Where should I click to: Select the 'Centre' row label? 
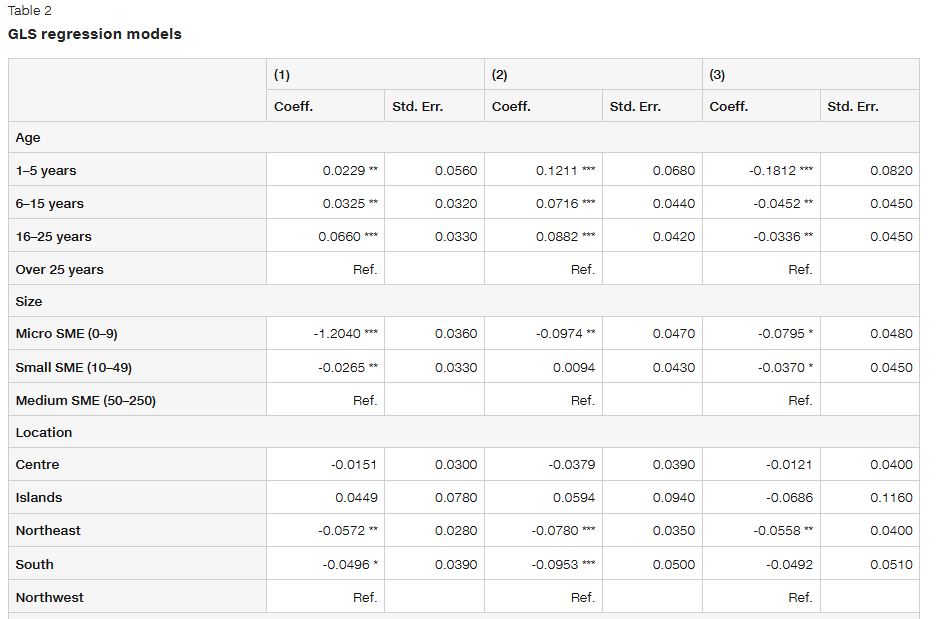(37, 465)
